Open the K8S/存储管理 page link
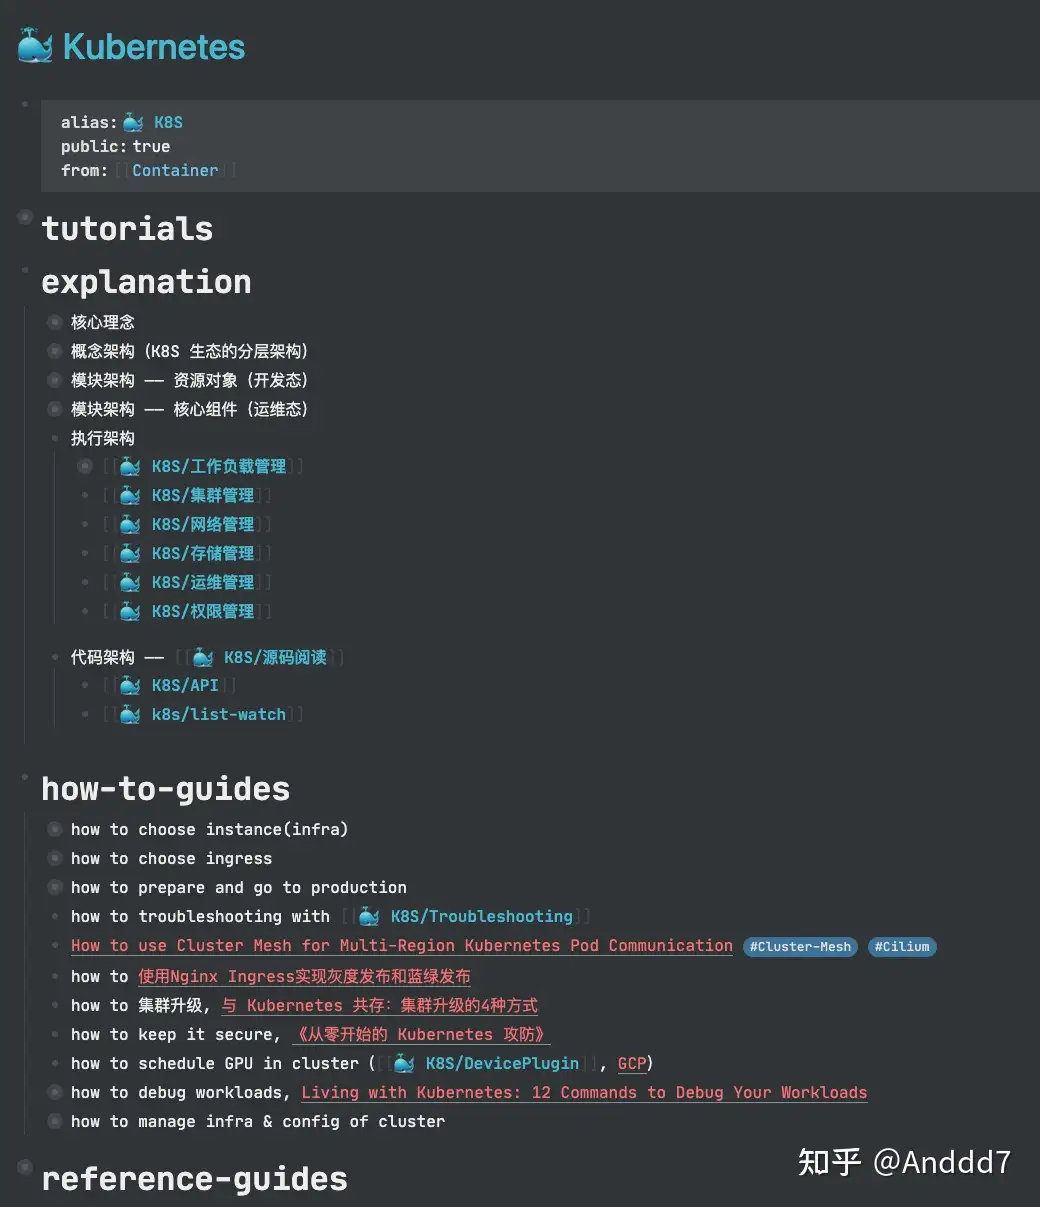Screen dimensions: 1040x1207 (x=203, y=554)
